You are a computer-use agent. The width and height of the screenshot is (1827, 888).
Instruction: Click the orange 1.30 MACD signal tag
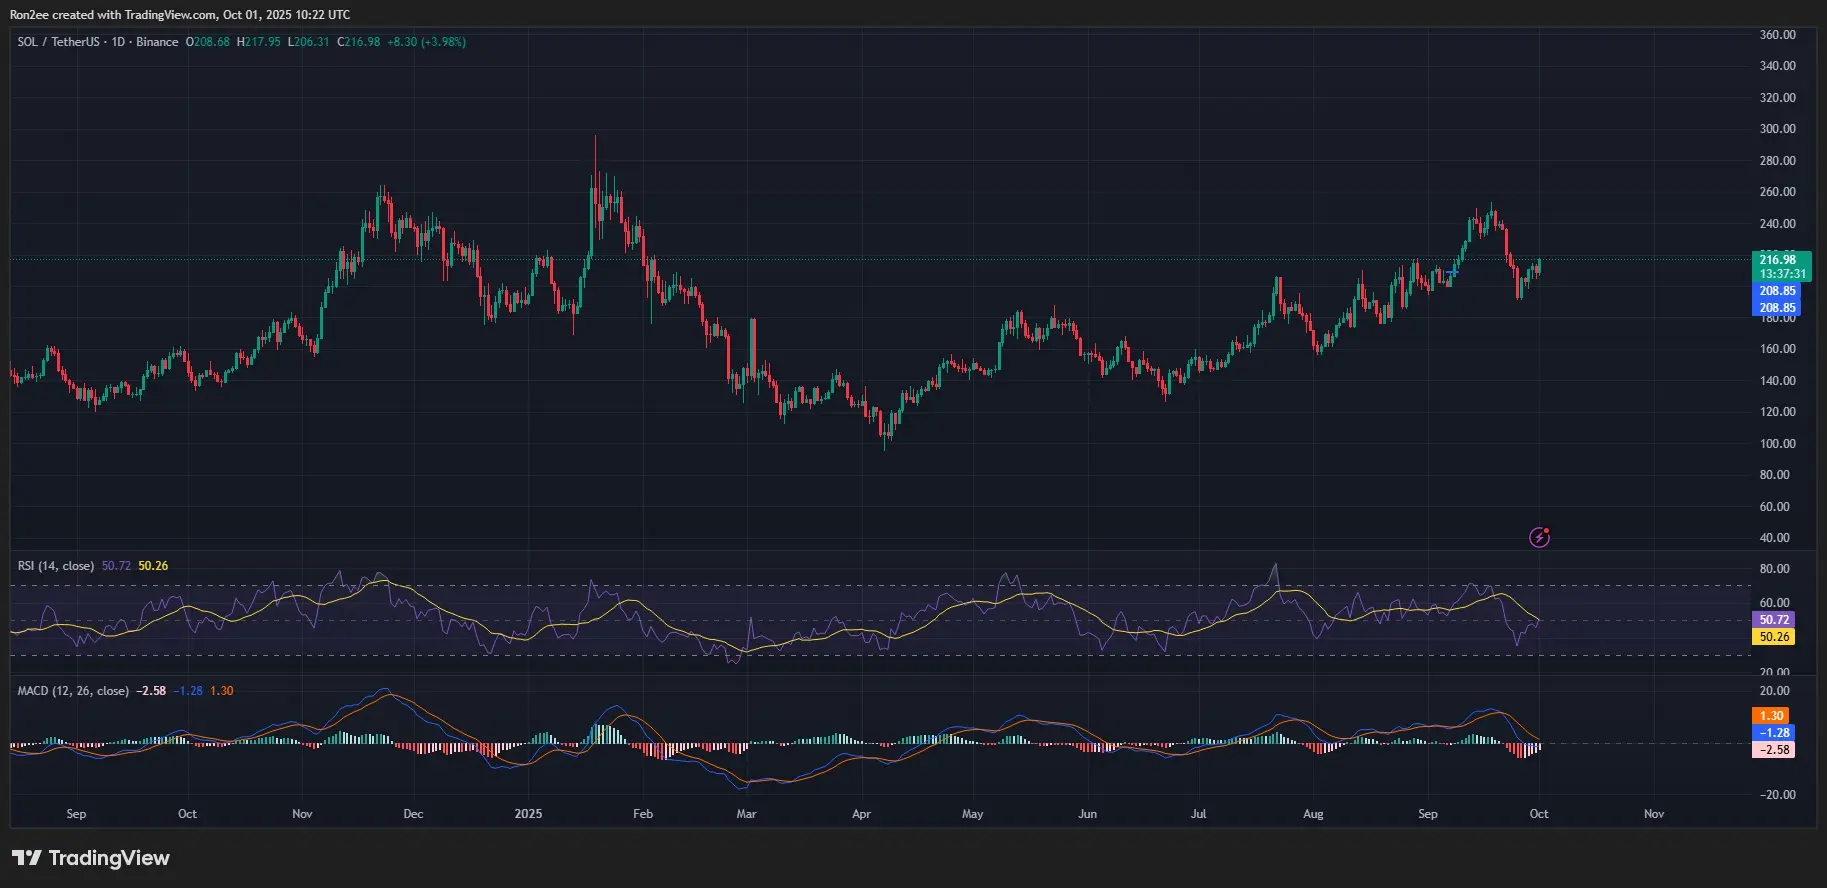point(1772,716)
